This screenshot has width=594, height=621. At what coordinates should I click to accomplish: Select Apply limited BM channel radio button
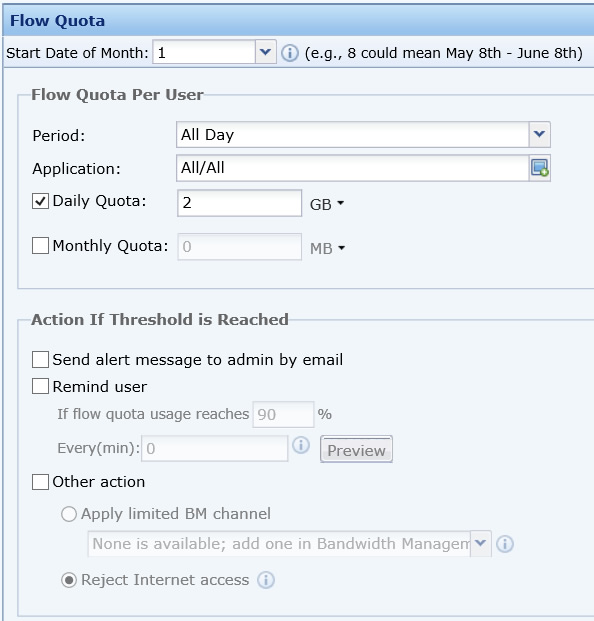click(69, 514)
